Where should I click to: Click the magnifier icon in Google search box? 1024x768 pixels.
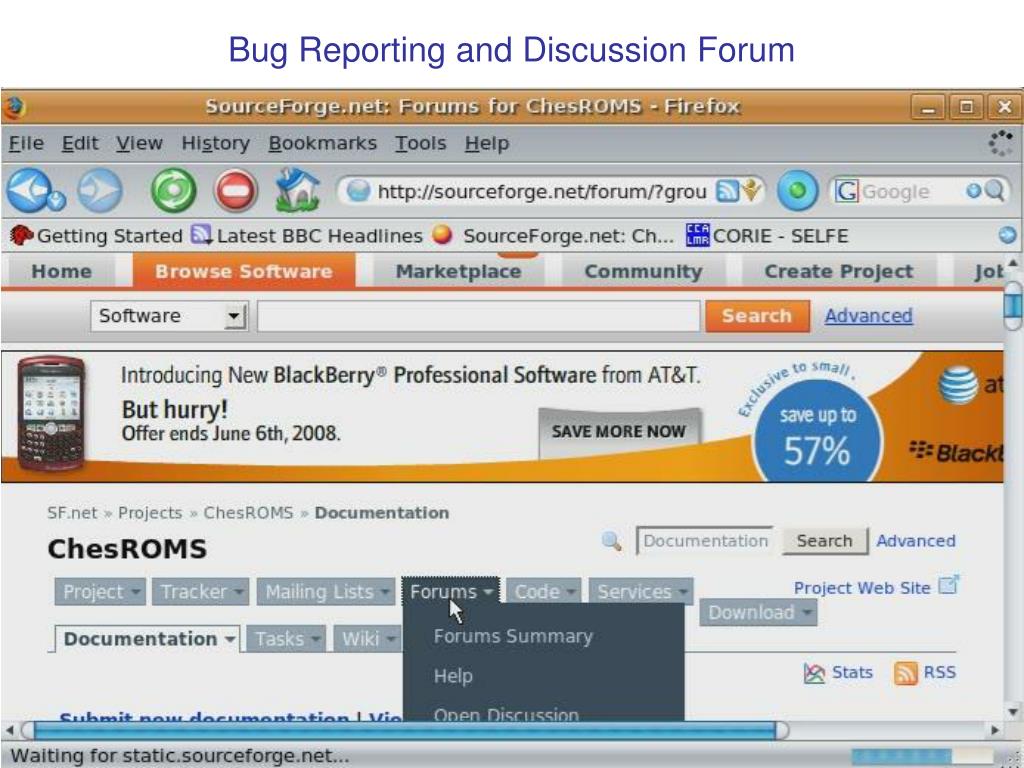coord(994,191)
